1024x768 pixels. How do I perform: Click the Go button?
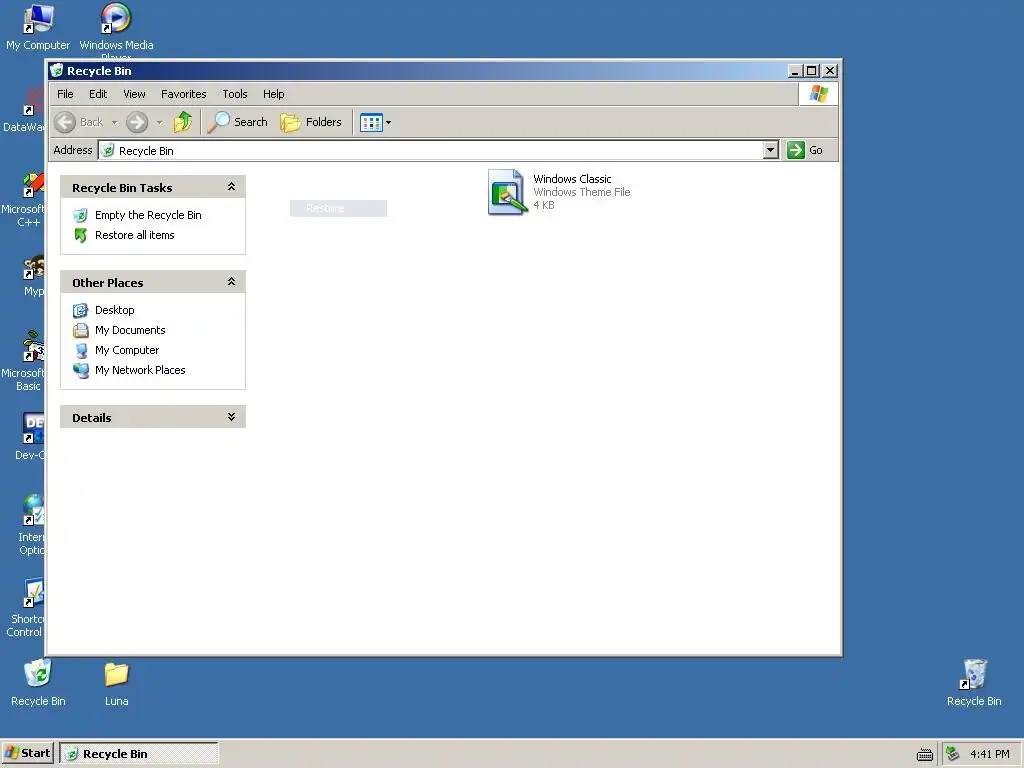805,150
